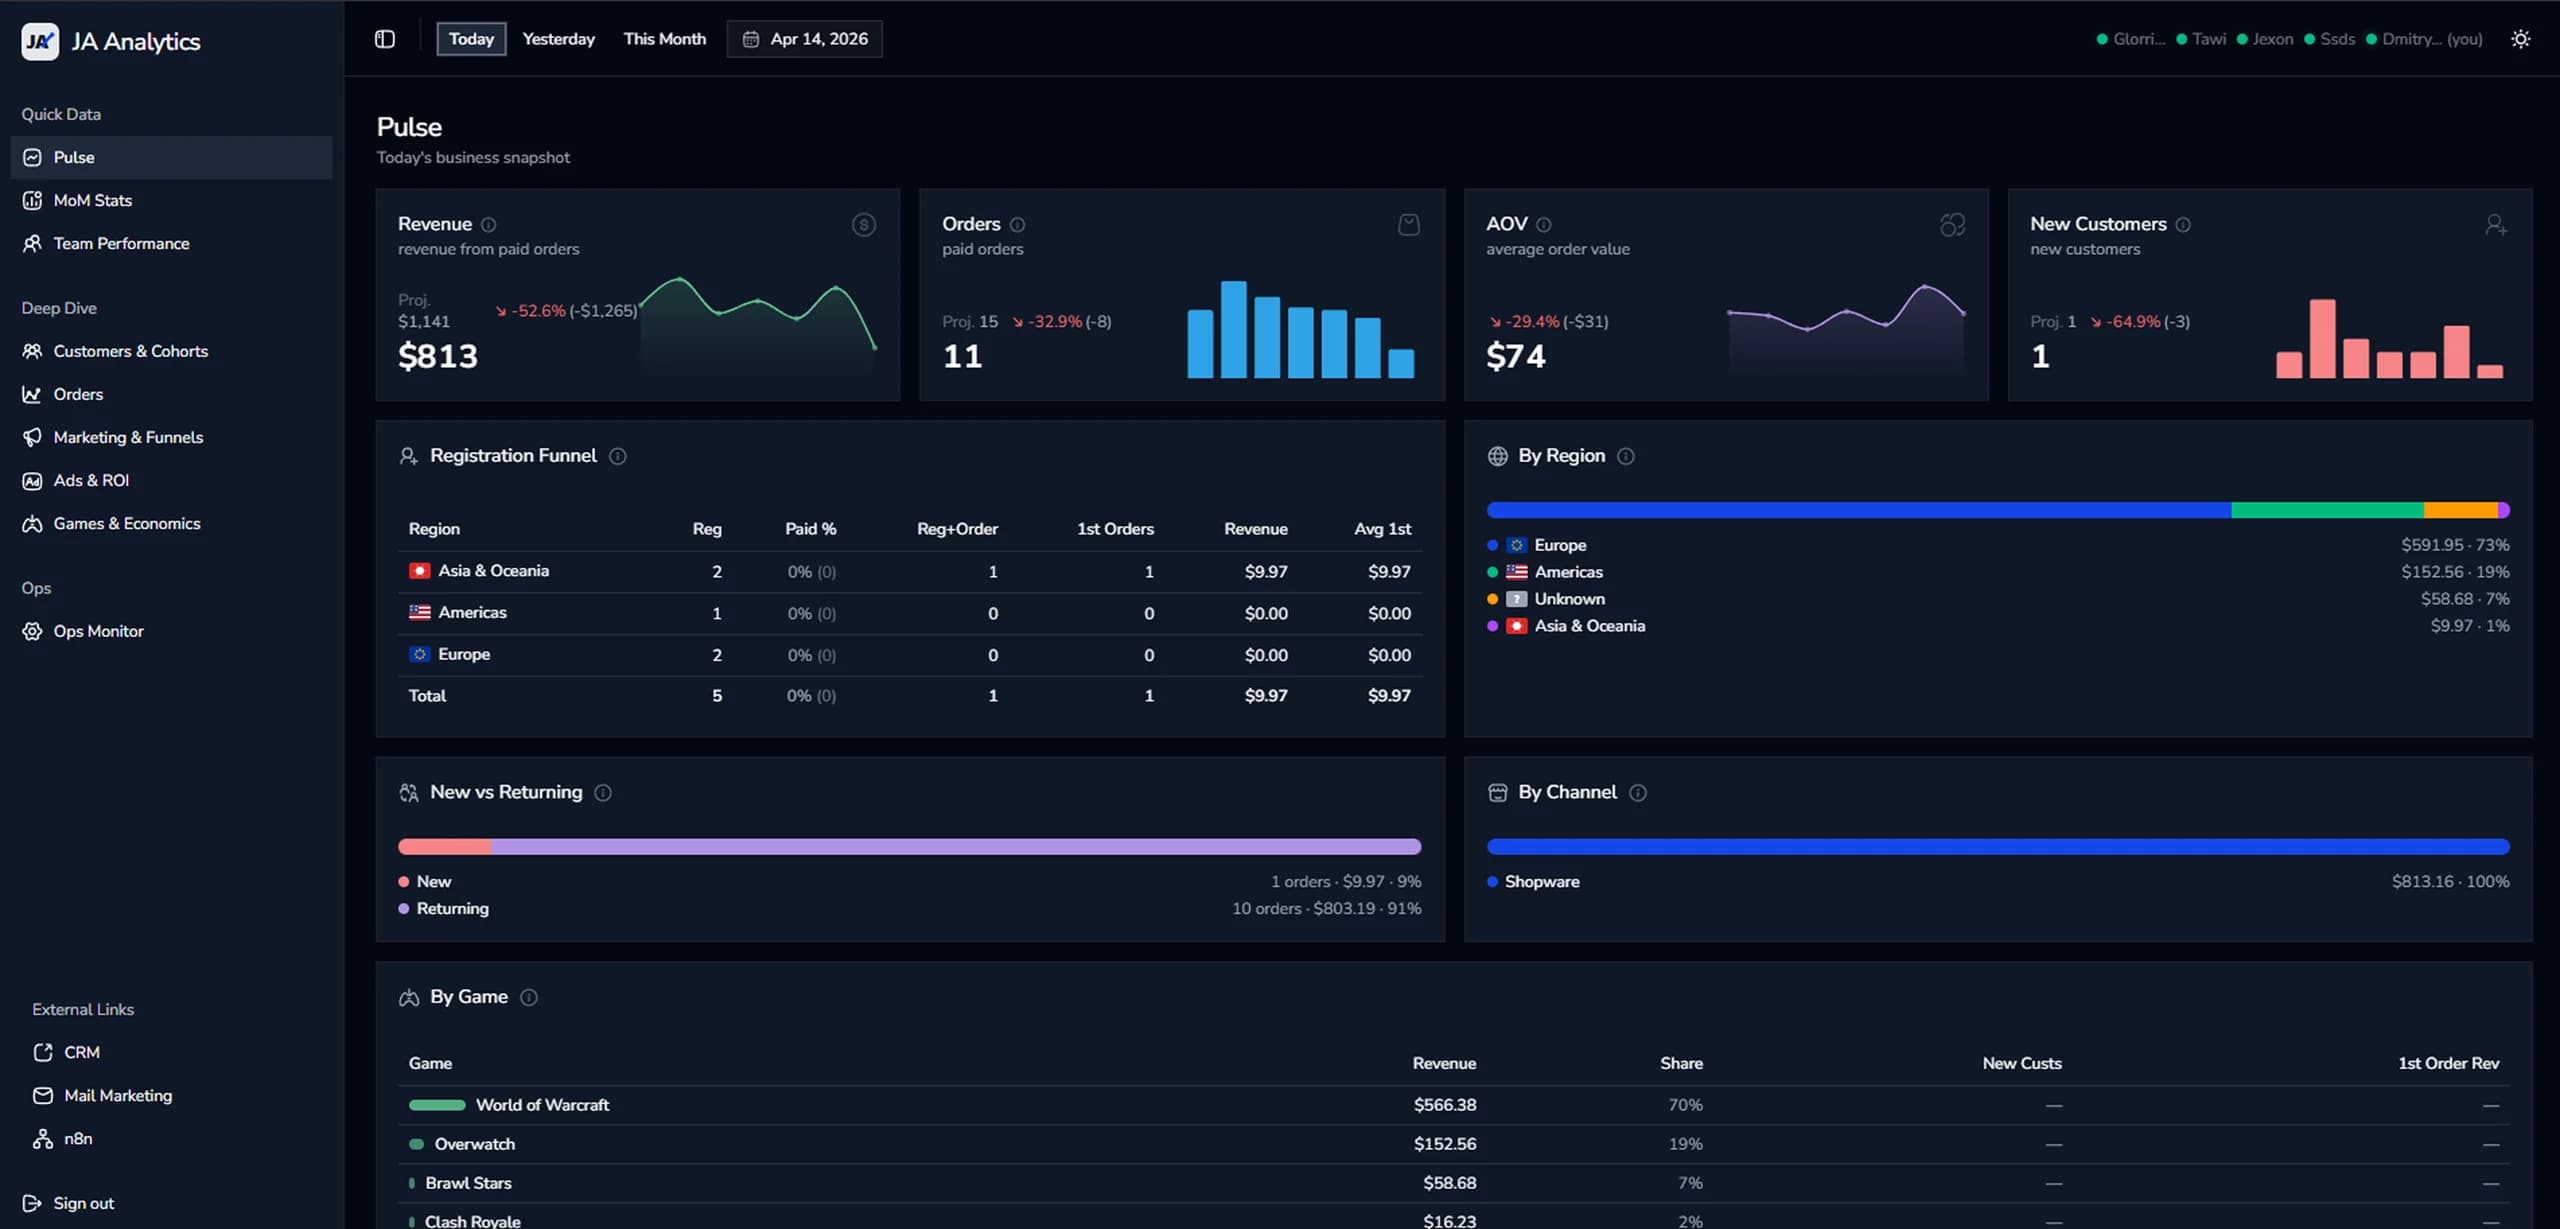
Task: Click Europe blue segment in region bar
Action: pos(1858,510)
